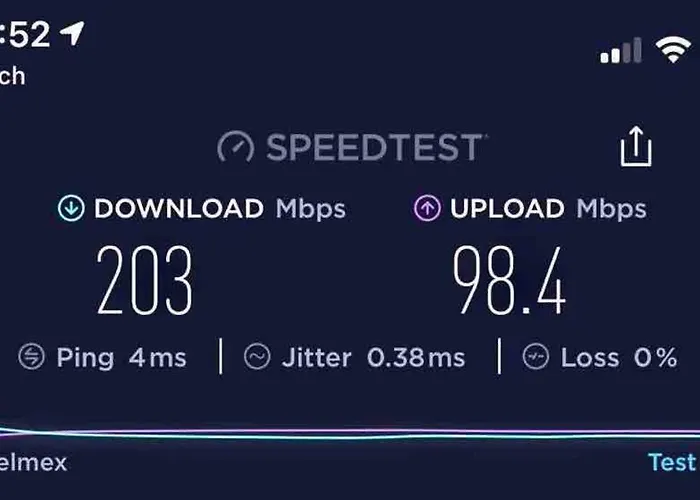Click the cellular signal bars icon
This screenshot has width=700, height=500.
pyautogui.click(x=621, y=50)
